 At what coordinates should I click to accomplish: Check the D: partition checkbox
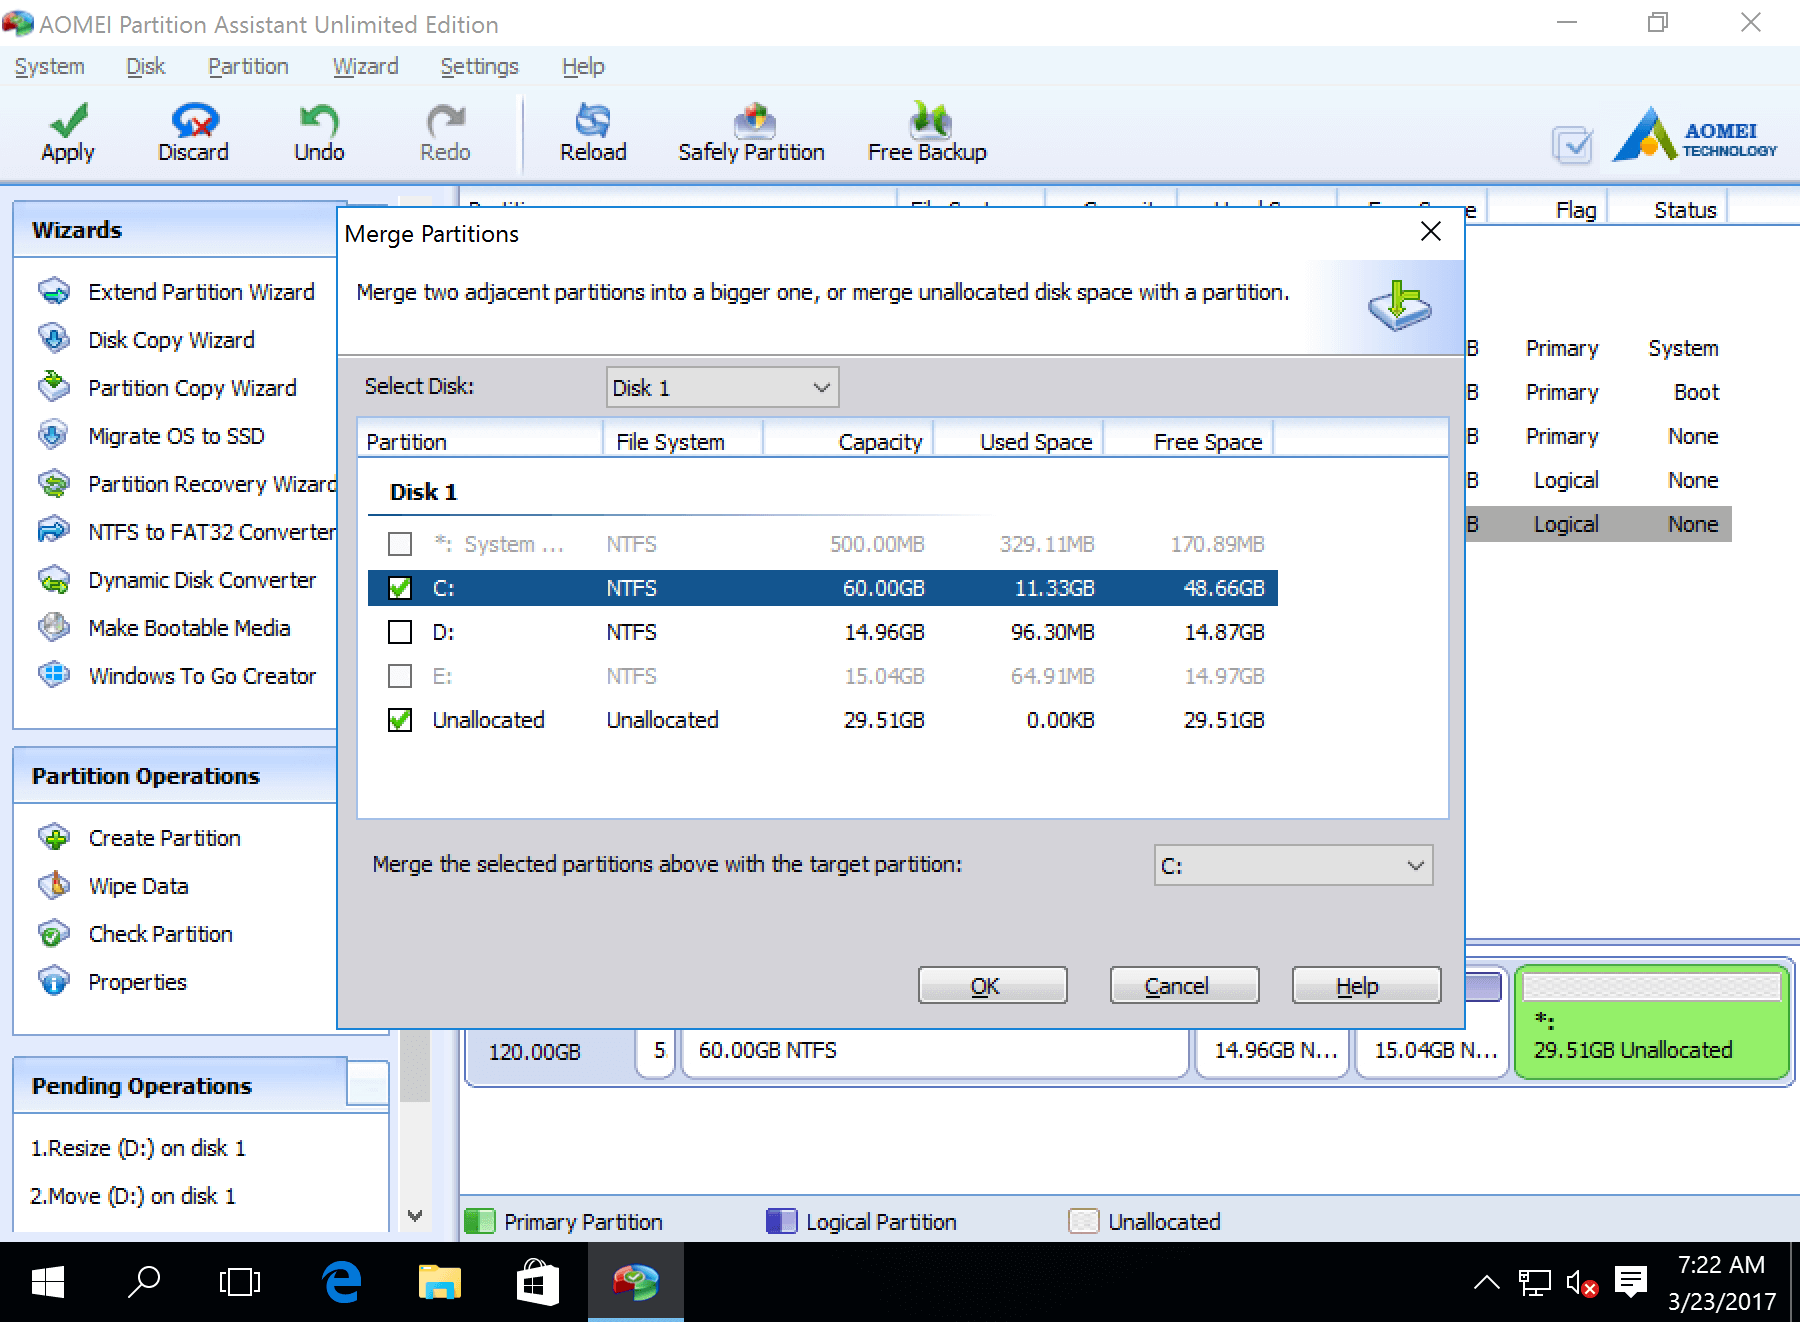coord(400,632)
